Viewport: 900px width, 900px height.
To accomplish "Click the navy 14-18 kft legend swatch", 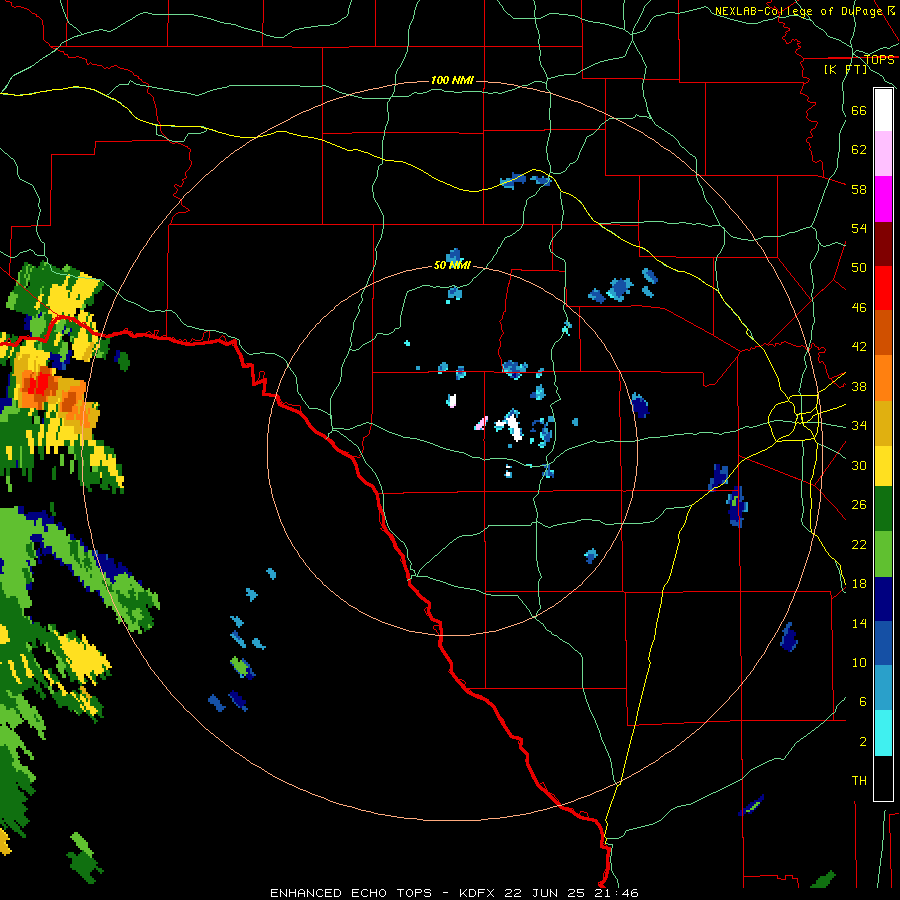I will [883, 599].
